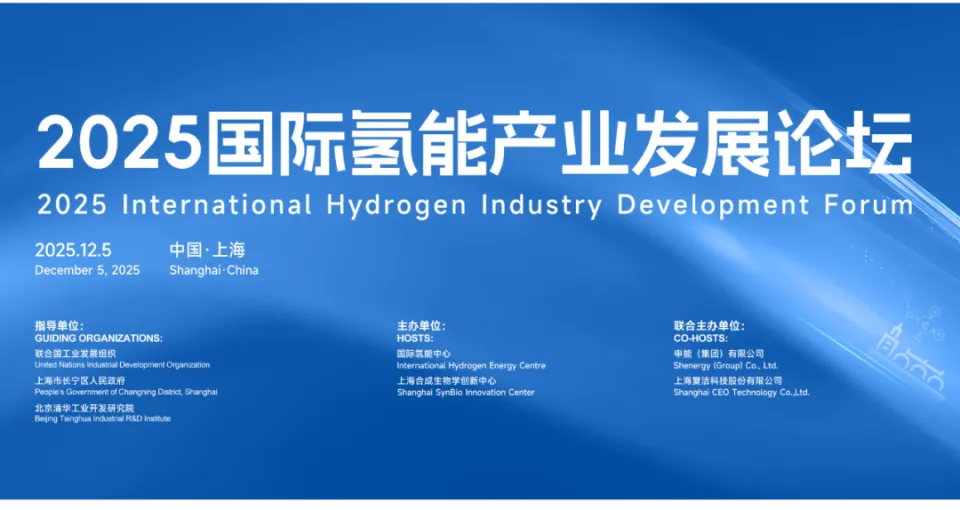Click People's Government of Changning District, Shanghai
Screen dimensions: 960x510
(x=126, y=392)
